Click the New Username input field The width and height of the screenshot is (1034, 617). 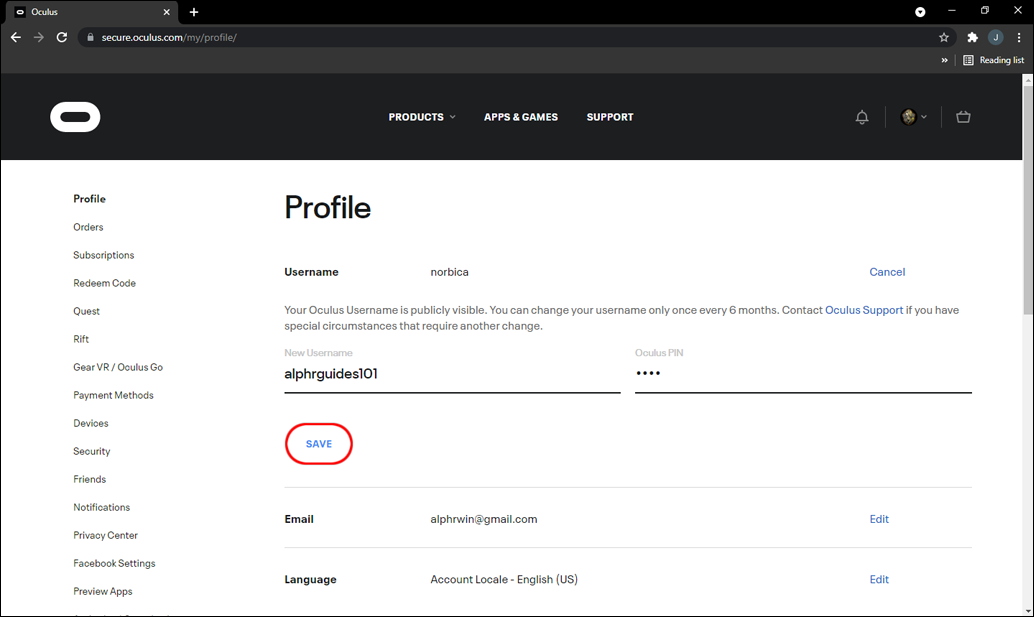(x=452, y=375)
